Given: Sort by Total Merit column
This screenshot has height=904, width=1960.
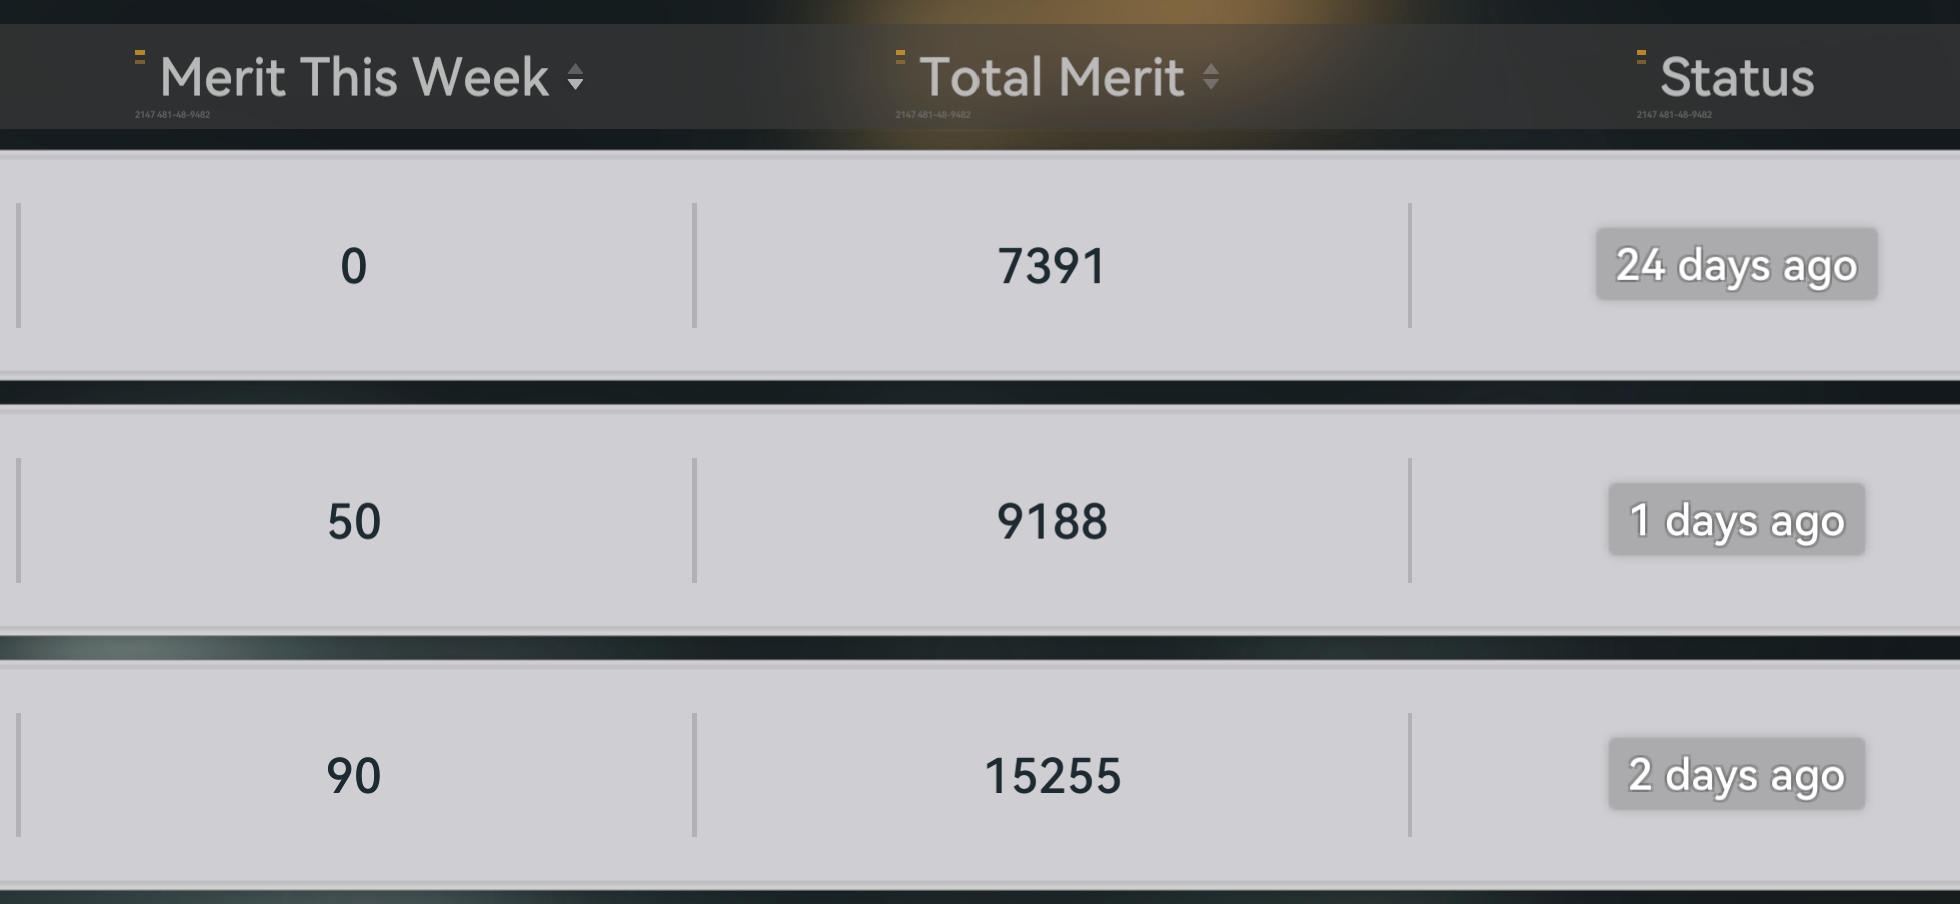Looking at the screenshot, I should click(x=1210, y=77).
